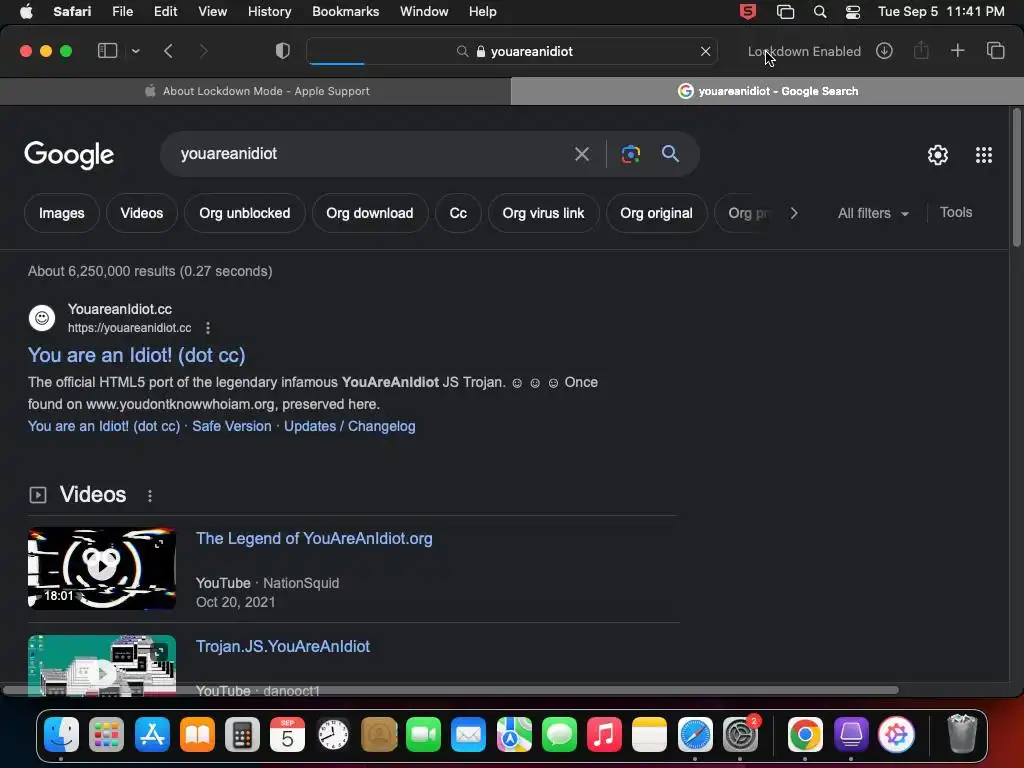Select the Org unblocked chip
Viewport: 1024px width, 768px height.
pyautogui.click(x=244, y=213)
